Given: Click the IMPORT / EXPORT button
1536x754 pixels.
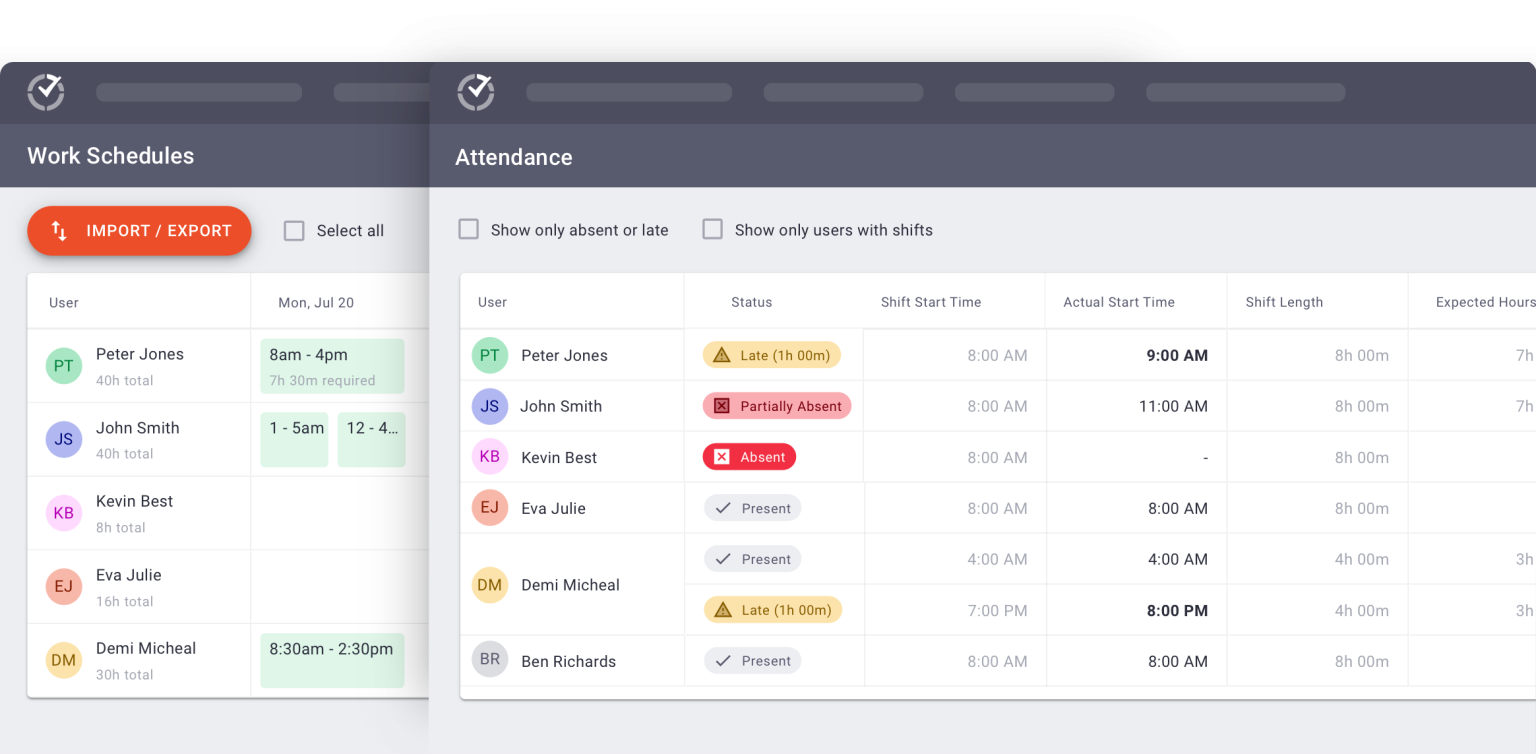Looking at the screenshot, I should [x=139, y=231].
